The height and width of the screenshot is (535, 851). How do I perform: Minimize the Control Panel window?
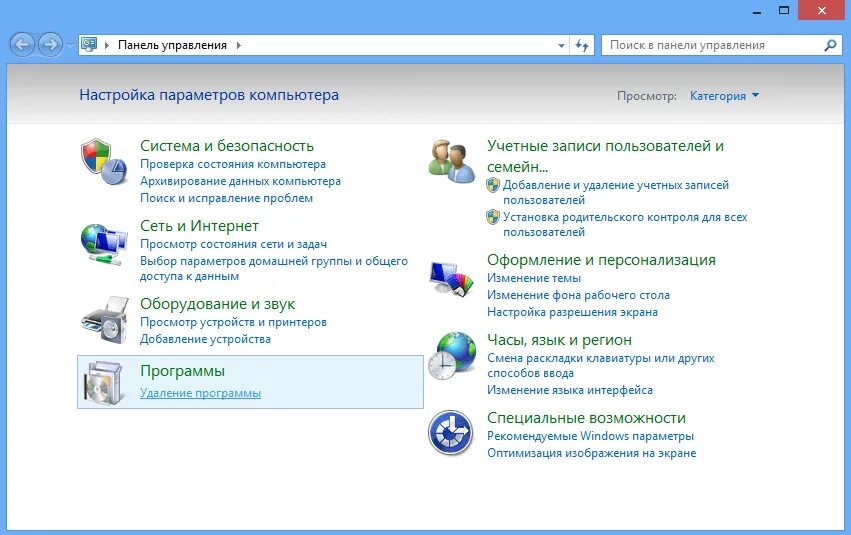pos(757,10)
